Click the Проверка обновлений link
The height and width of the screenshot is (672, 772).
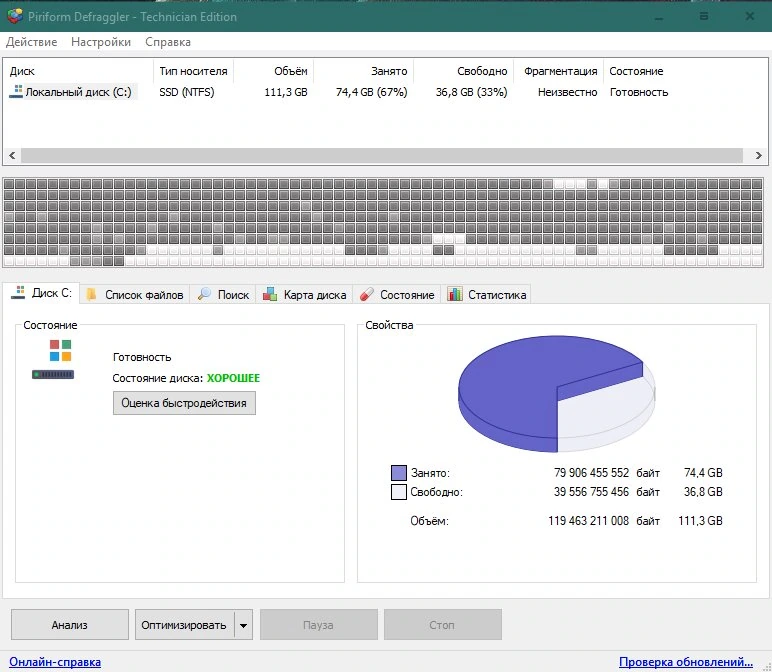pos(686,662)
